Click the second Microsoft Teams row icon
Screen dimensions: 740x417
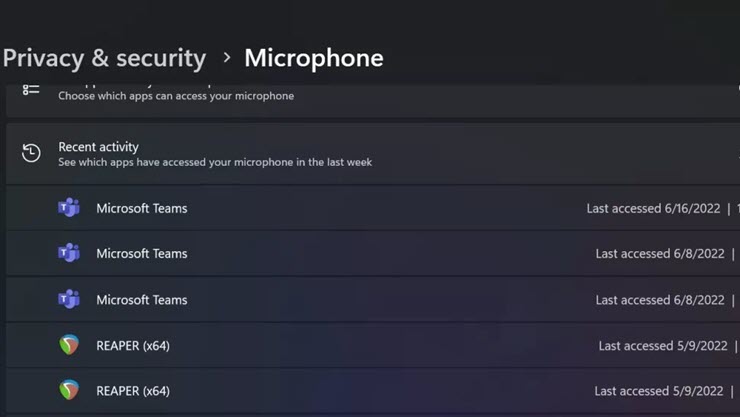pyautogui.click(x=68, y=253)
